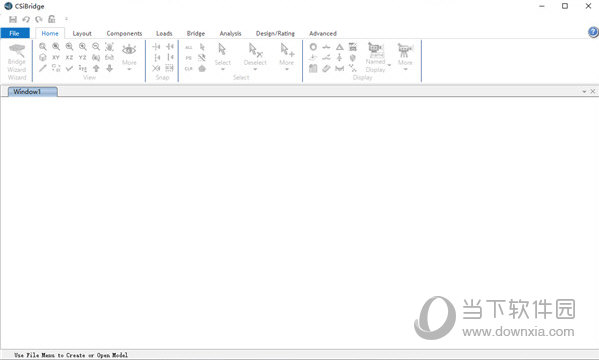Select the Home ribbon tab

50,33
